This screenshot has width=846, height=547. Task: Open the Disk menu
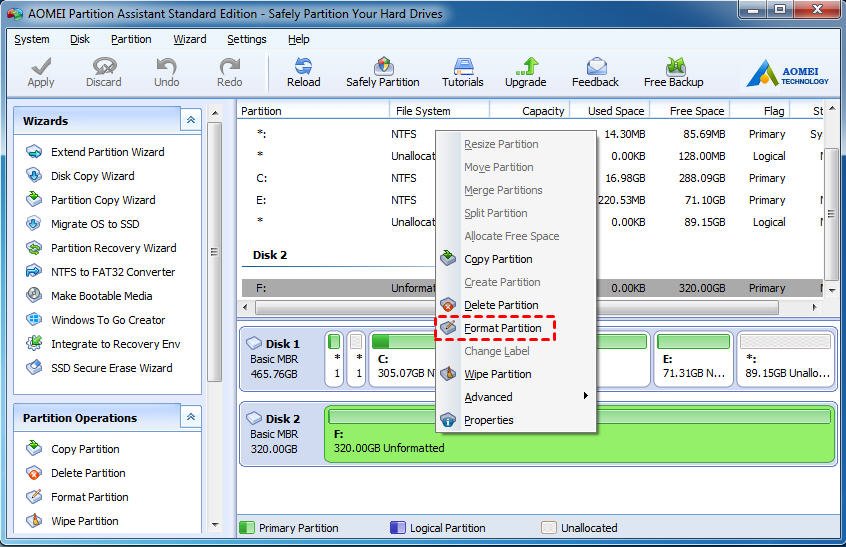click(x=79, y=39)
